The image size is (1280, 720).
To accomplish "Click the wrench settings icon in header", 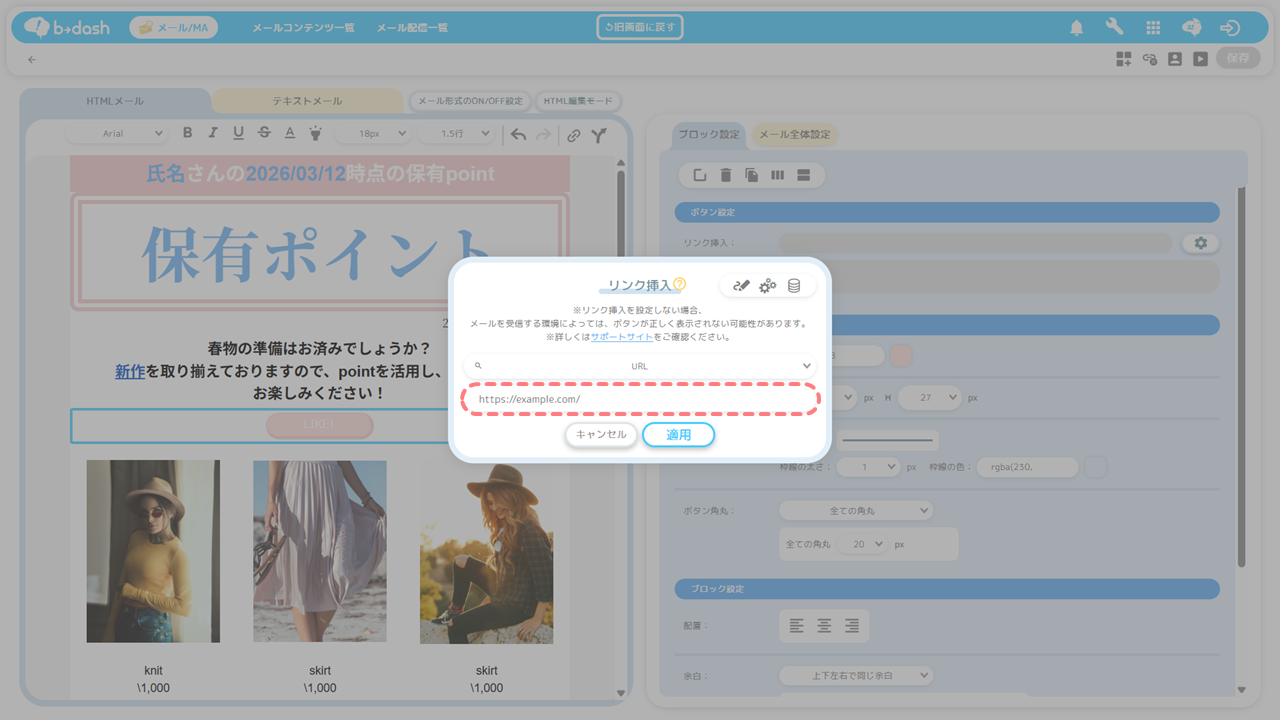I will 1114,28.
